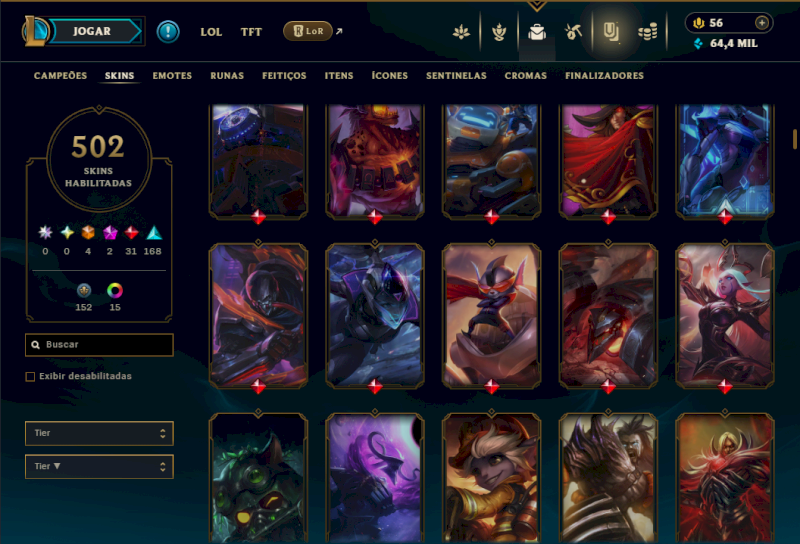800x544 pixels.
Task: Click the chroma color wheel icon
Action: (115, 290)
